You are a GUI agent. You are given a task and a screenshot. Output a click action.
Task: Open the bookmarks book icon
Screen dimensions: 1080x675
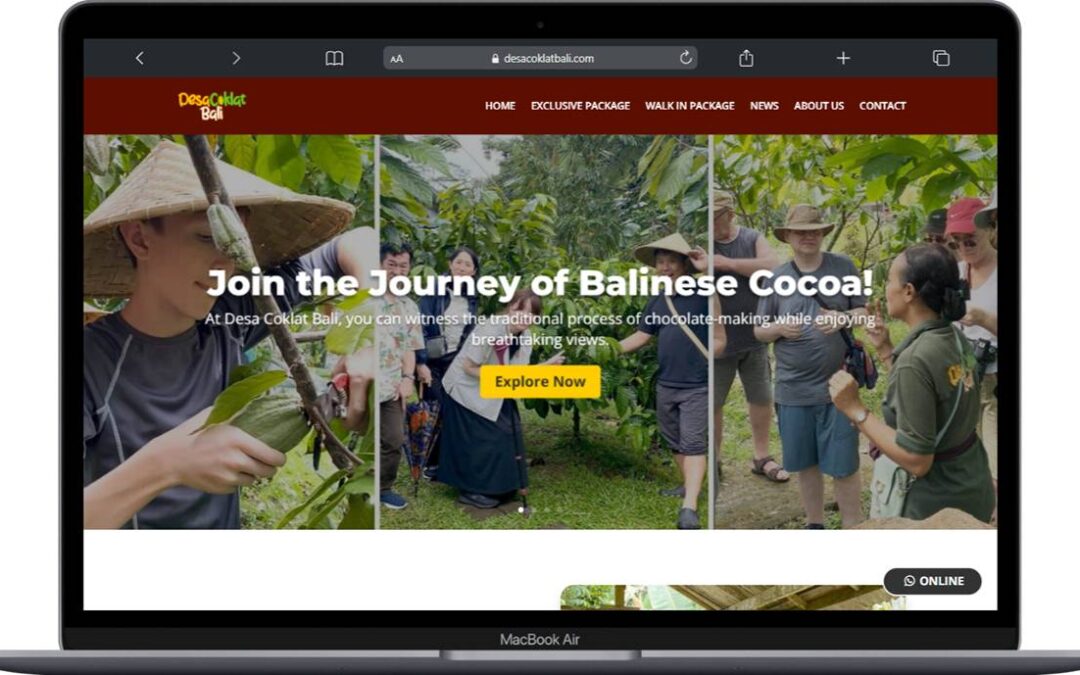click(x=334, y=58)
